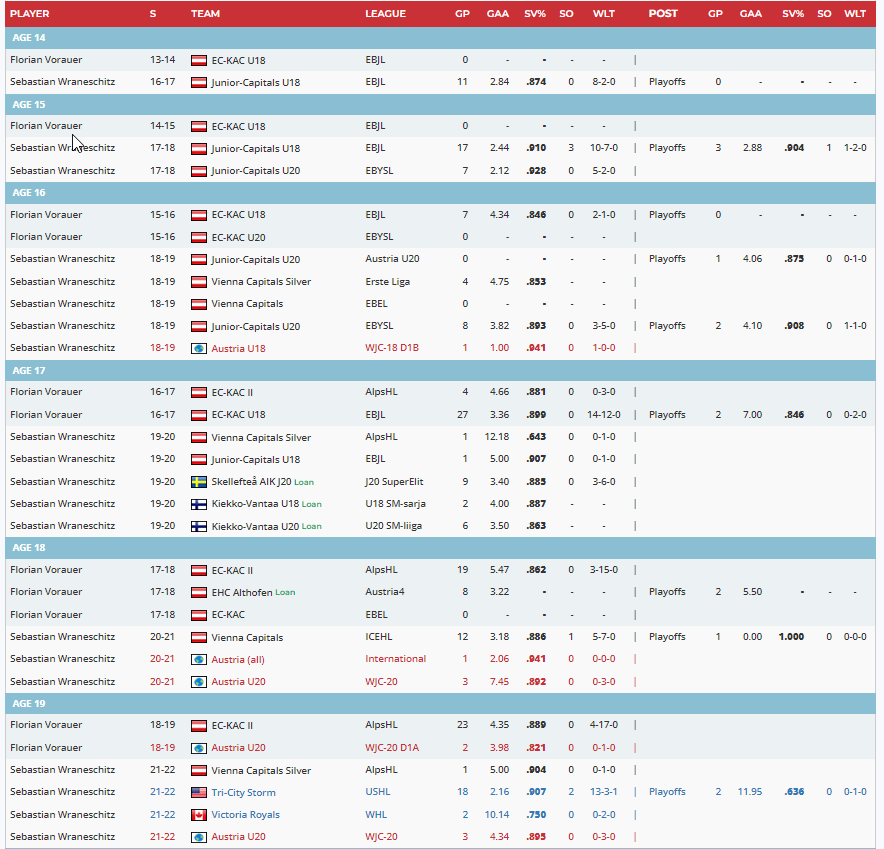Open Playoffs link in Tri-City Storm row
This screenshot has height=849, width=884.
[667, 792]
